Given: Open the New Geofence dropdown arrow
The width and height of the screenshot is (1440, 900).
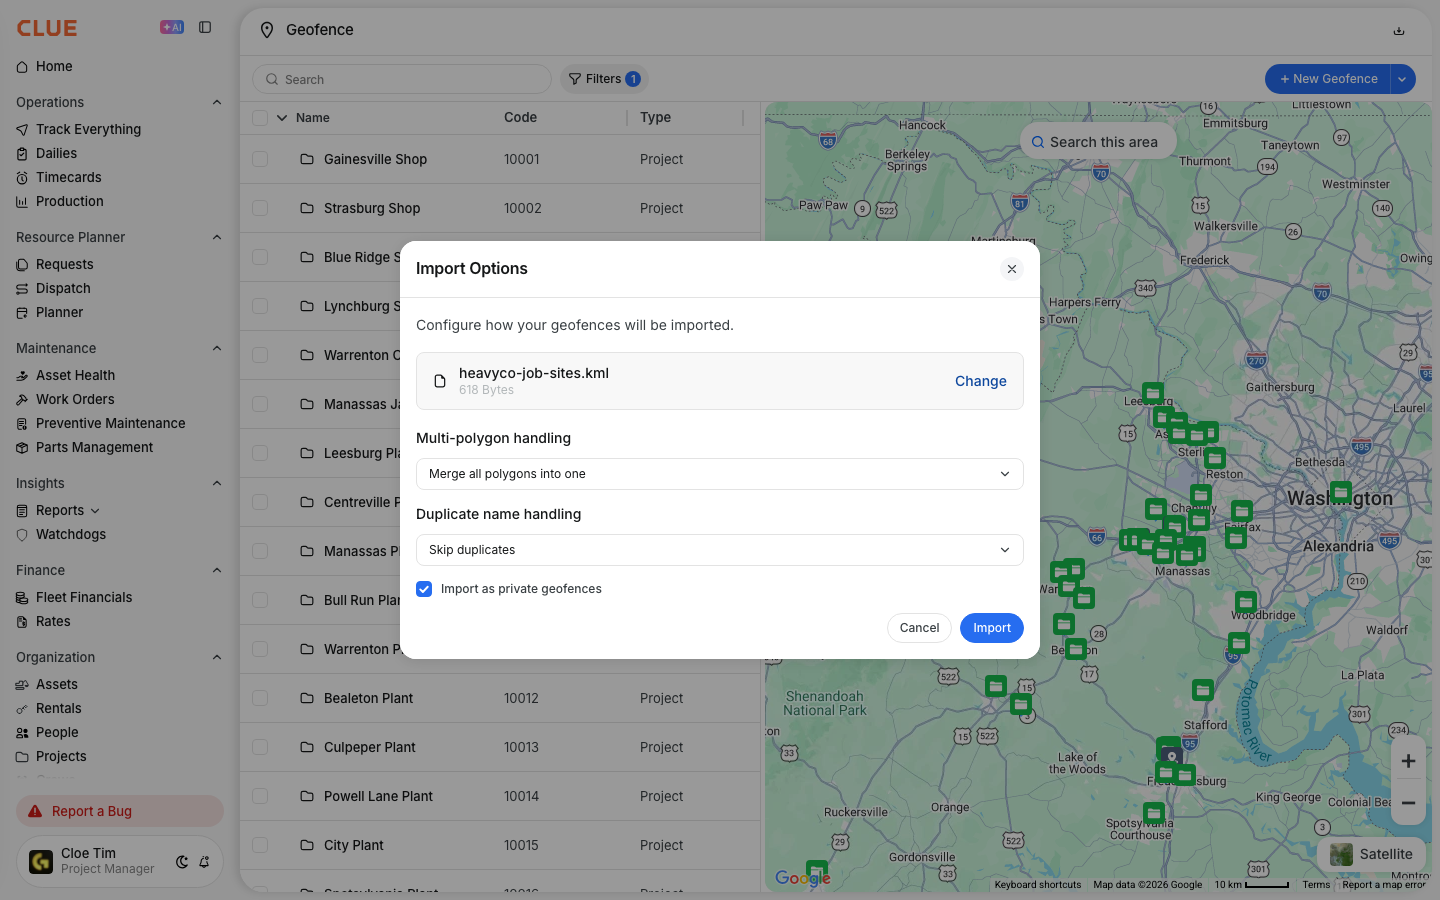Looking at the screenshot, I should [x=1402, y=79].
